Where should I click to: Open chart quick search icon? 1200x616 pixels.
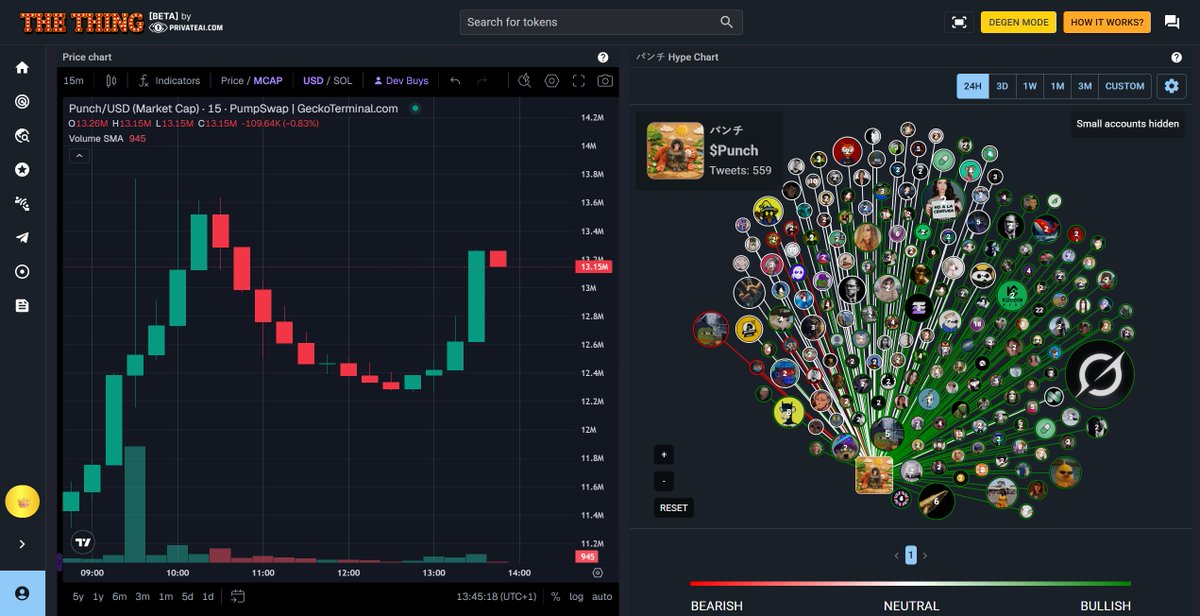click(525, 81)
